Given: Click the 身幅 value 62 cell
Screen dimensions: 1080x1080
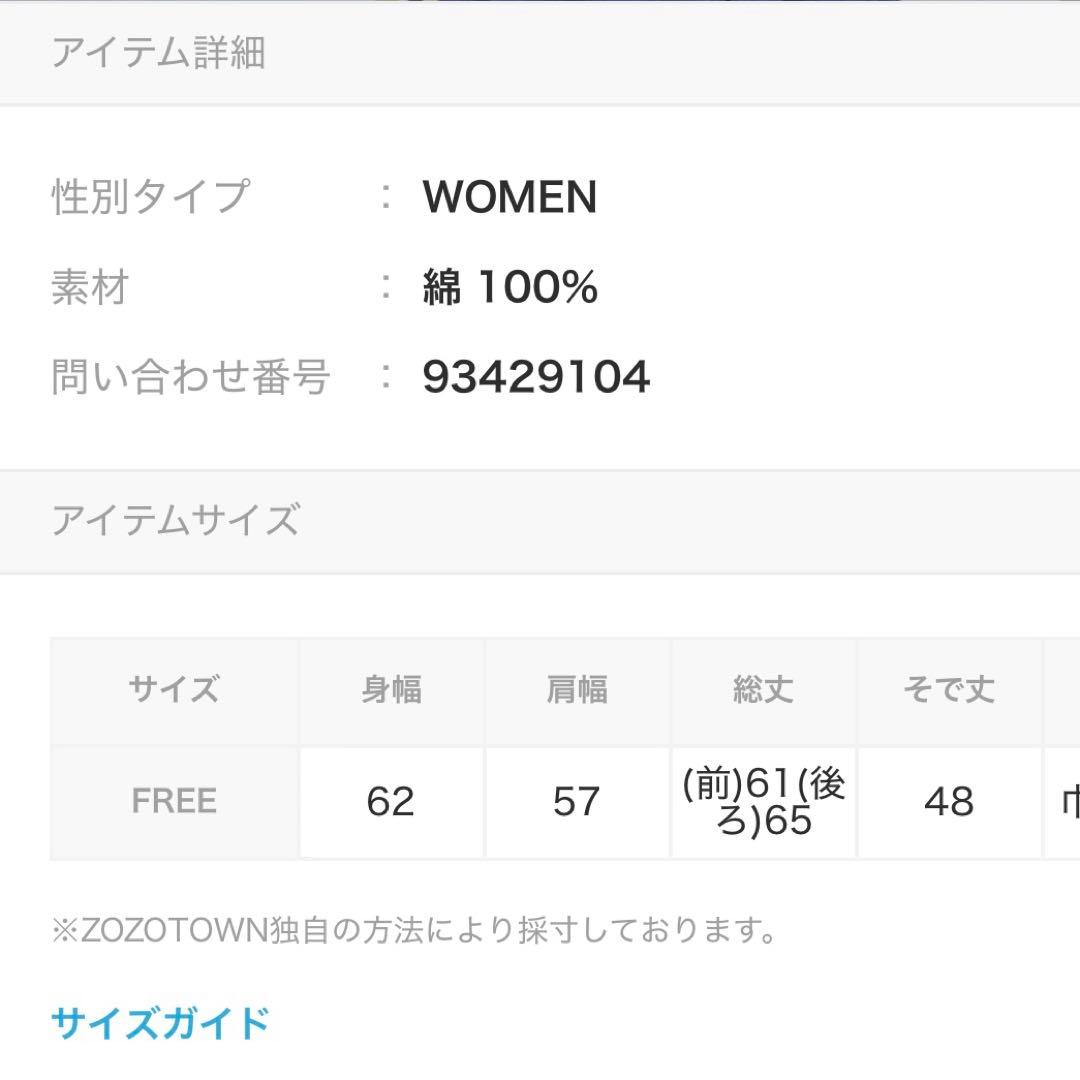Looking at the screenshot, I should point(391,802).
